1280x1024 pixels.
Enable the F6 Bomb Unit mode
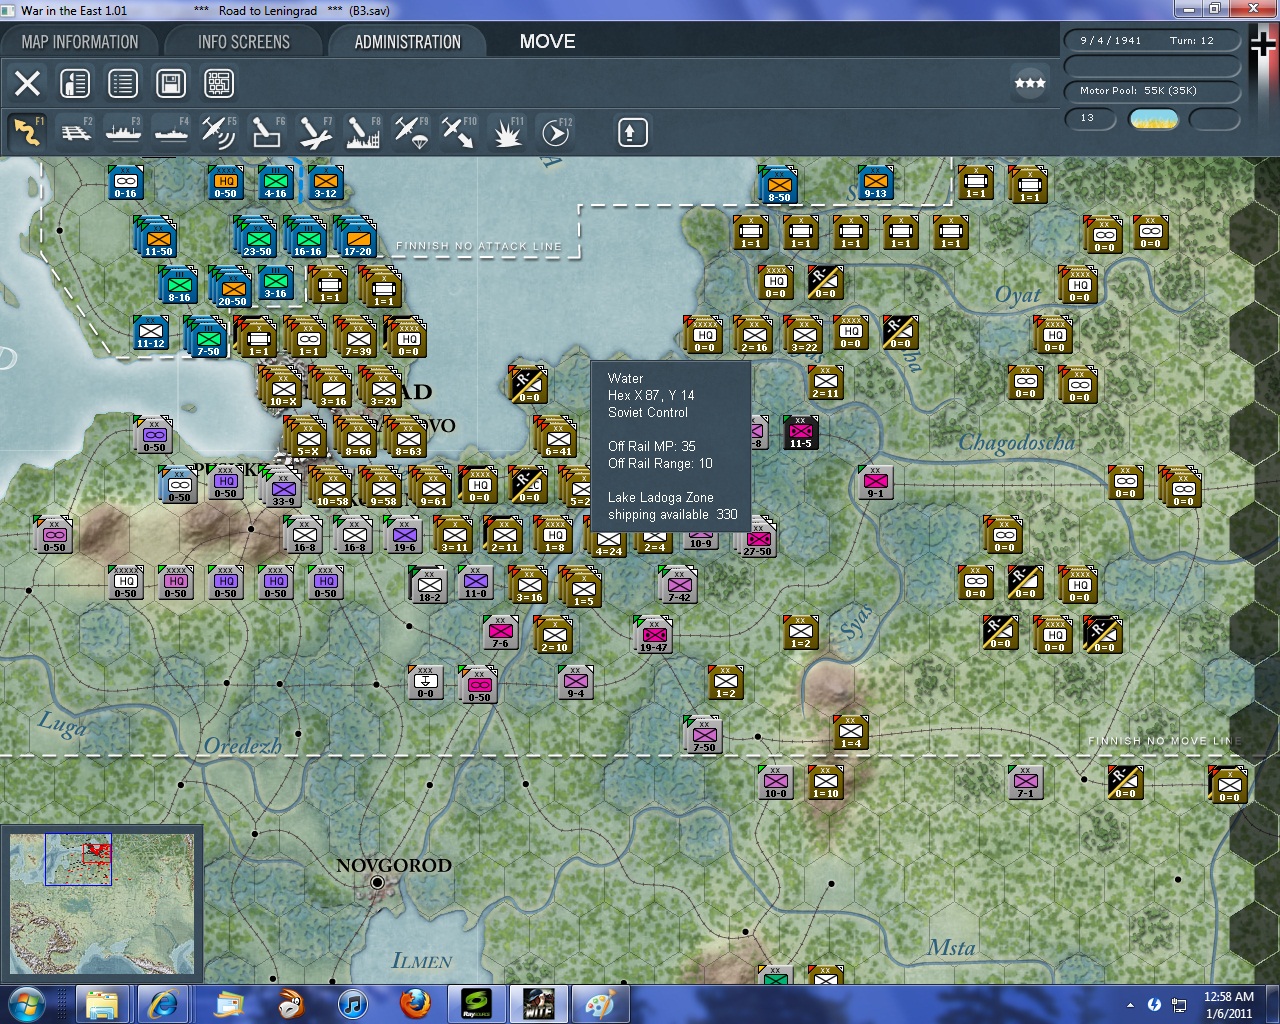[x=267, y=132]
